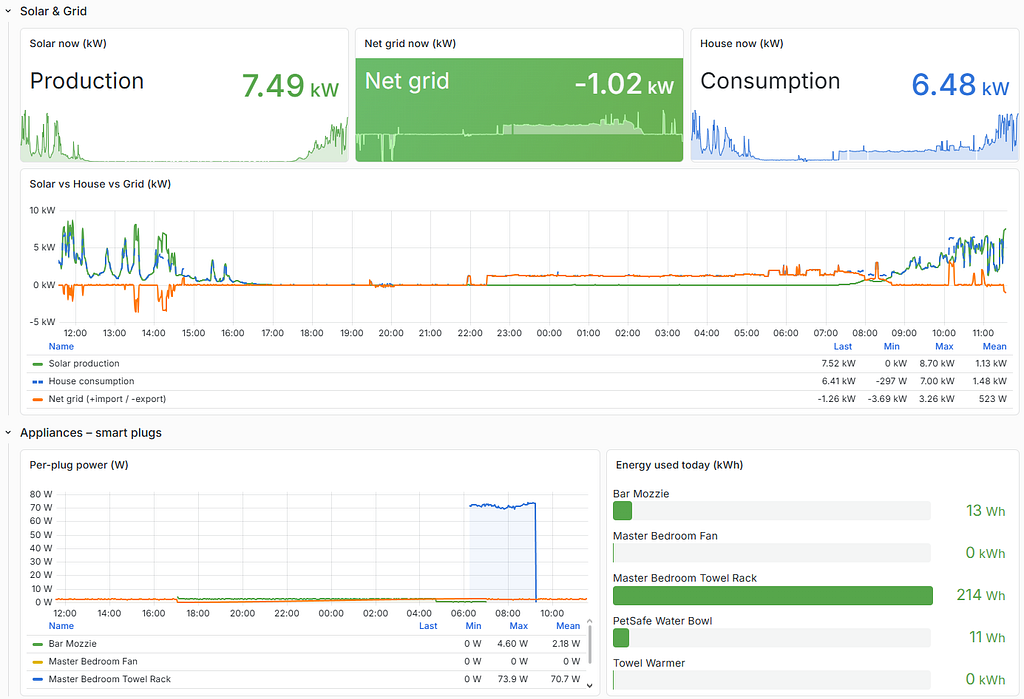Sort Per-plug power legend by Mean column
This screenshot has width=1024, height=699.
568,626
